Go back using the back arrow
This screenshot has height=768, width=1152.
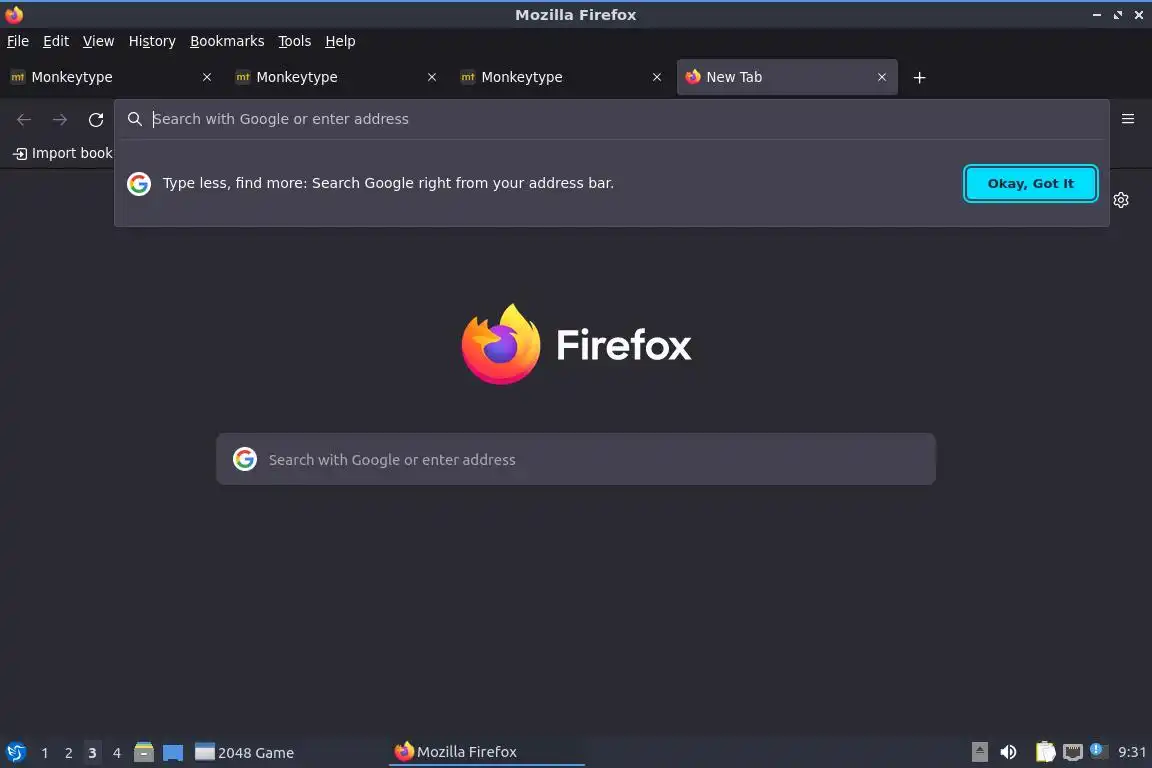(24, 120)
